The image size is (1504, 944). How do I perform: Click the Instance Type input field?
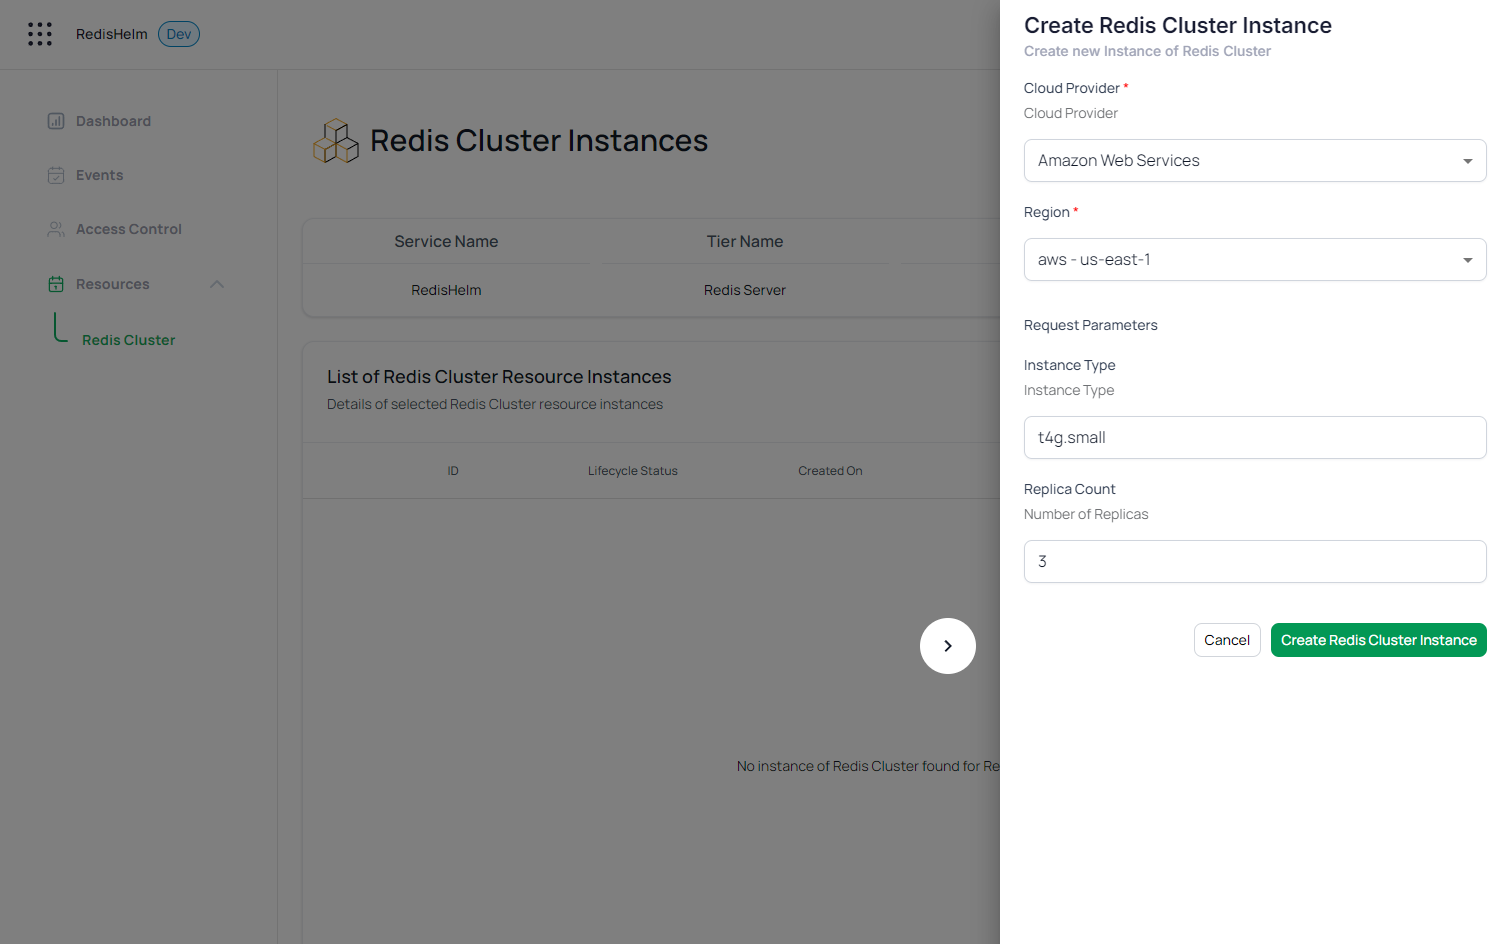coord(1254,438)
